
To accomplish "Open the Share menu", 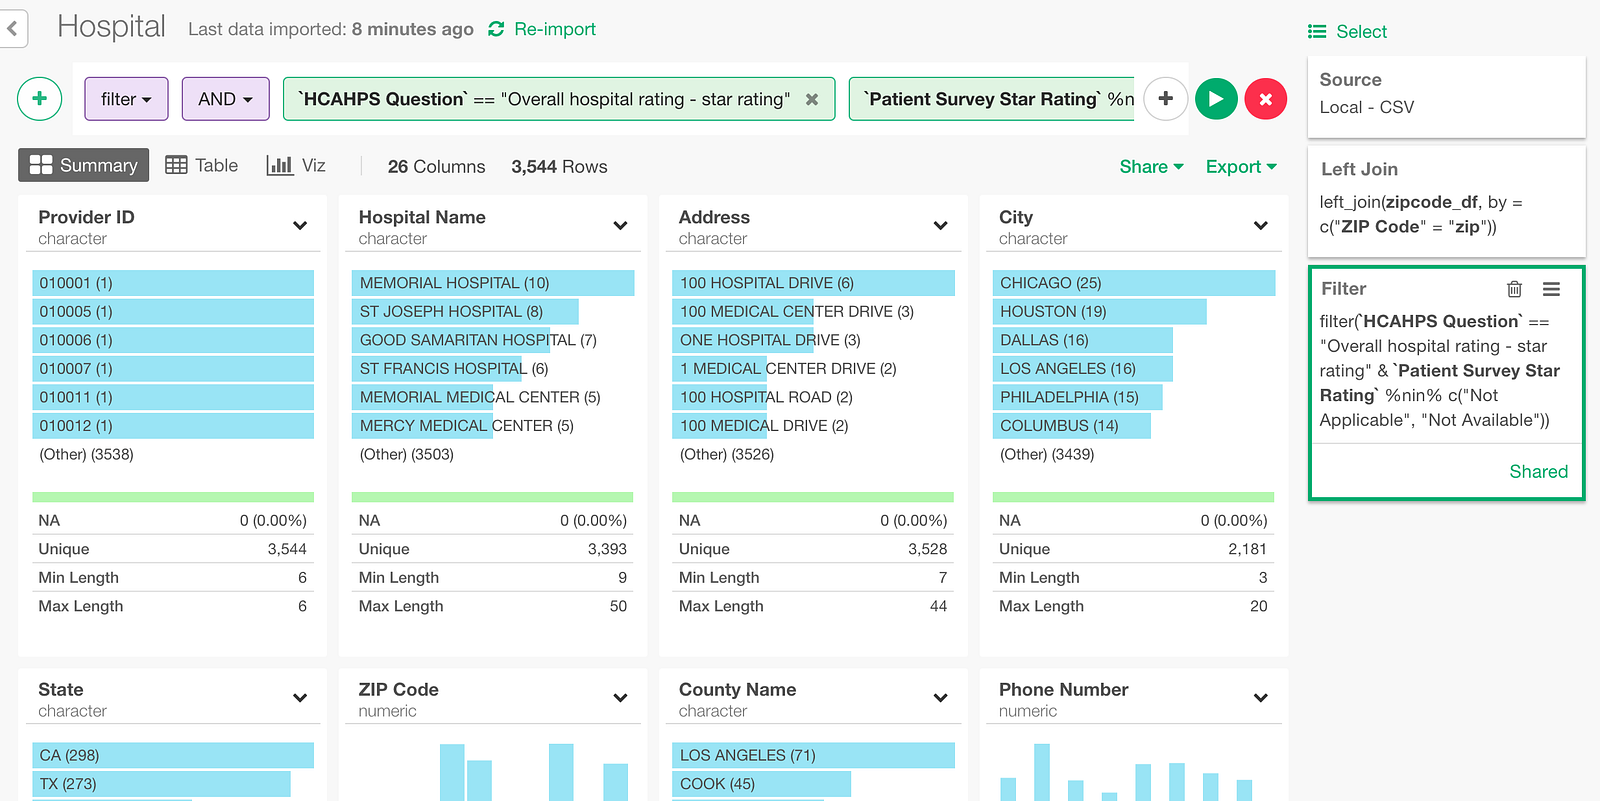I will point(1151,166).
